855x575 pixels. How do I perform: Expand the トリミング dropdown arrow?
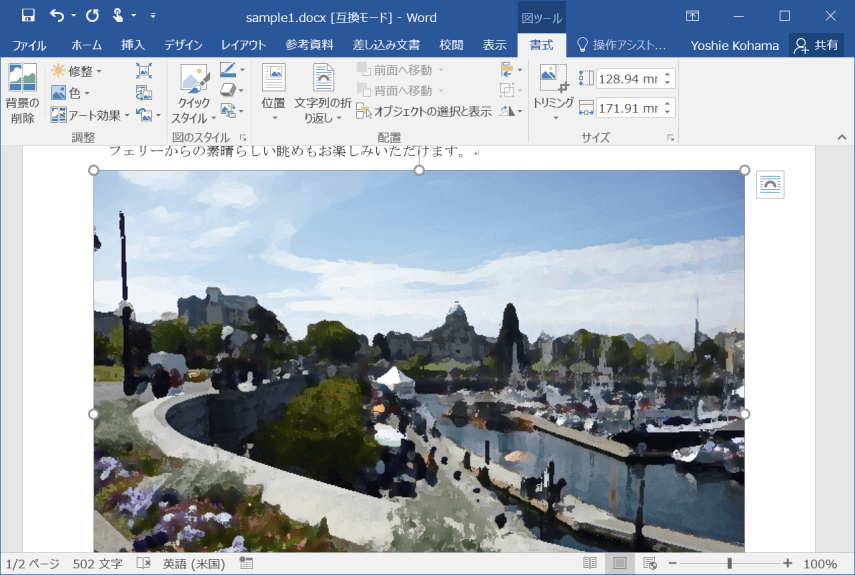[555, 118]
